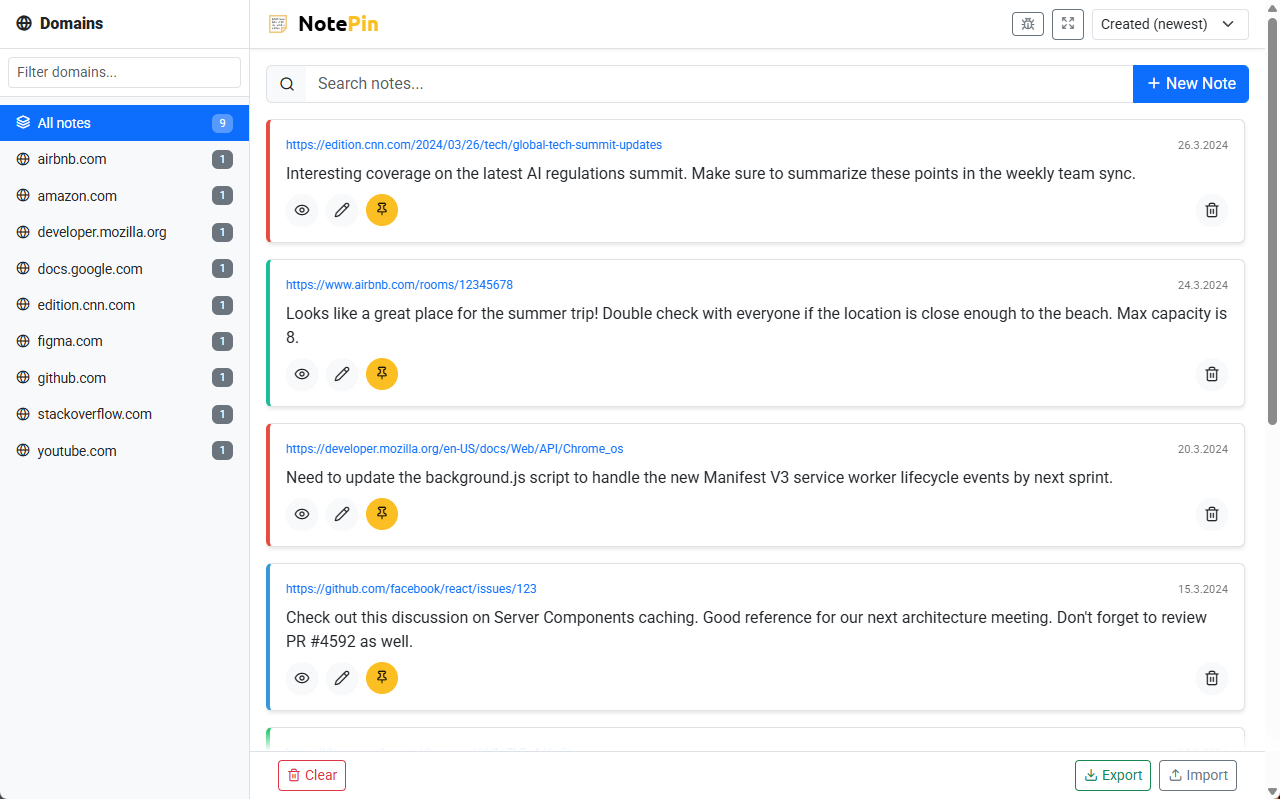Open the debug bug report icon
1280x800 pixels.
pos(1027,24)
